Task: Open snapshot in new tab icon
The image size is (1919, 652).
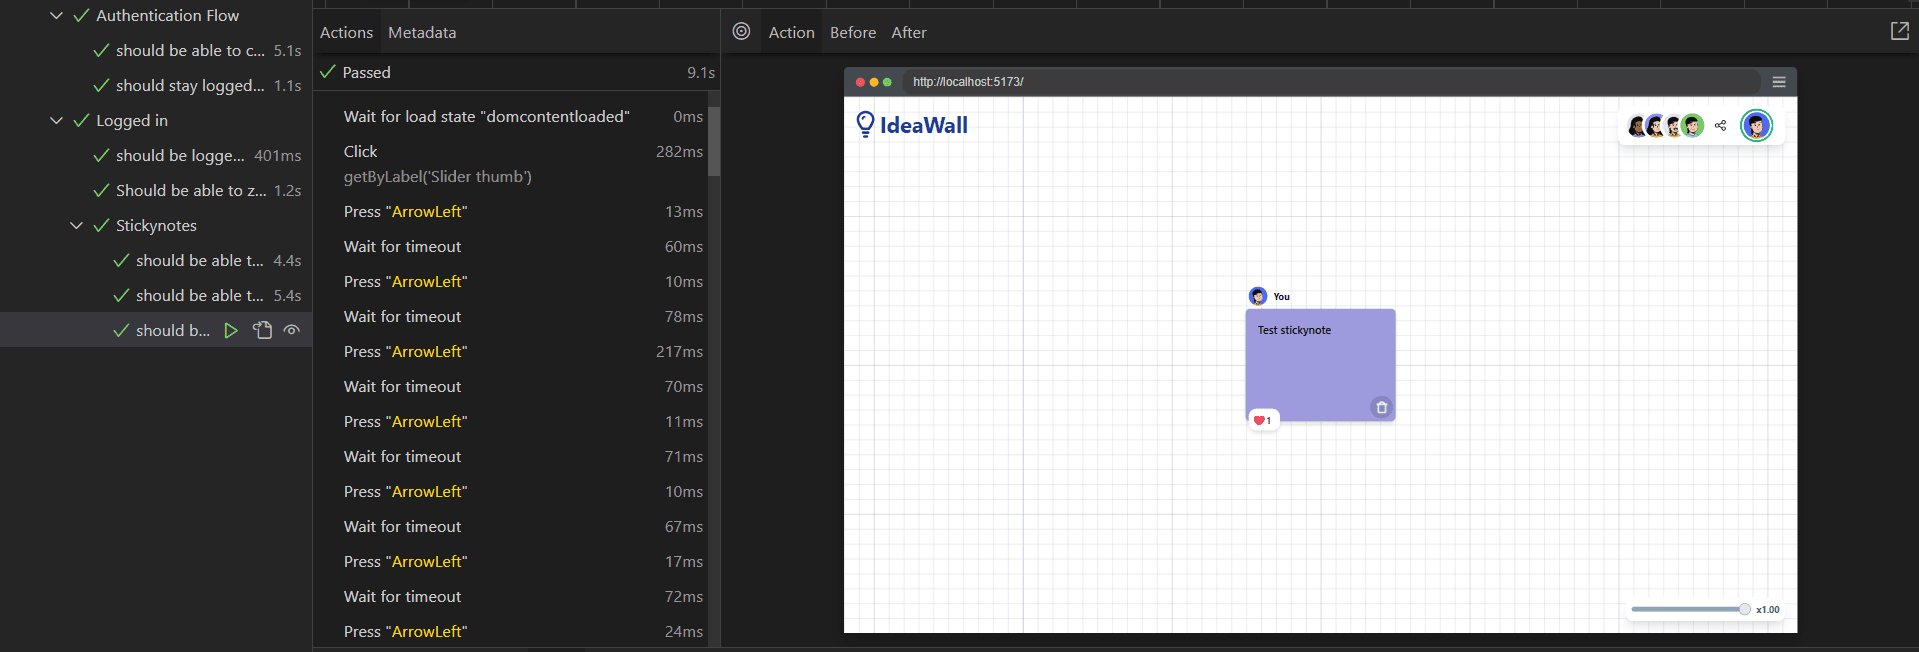Action: (x=1899, y=32)
